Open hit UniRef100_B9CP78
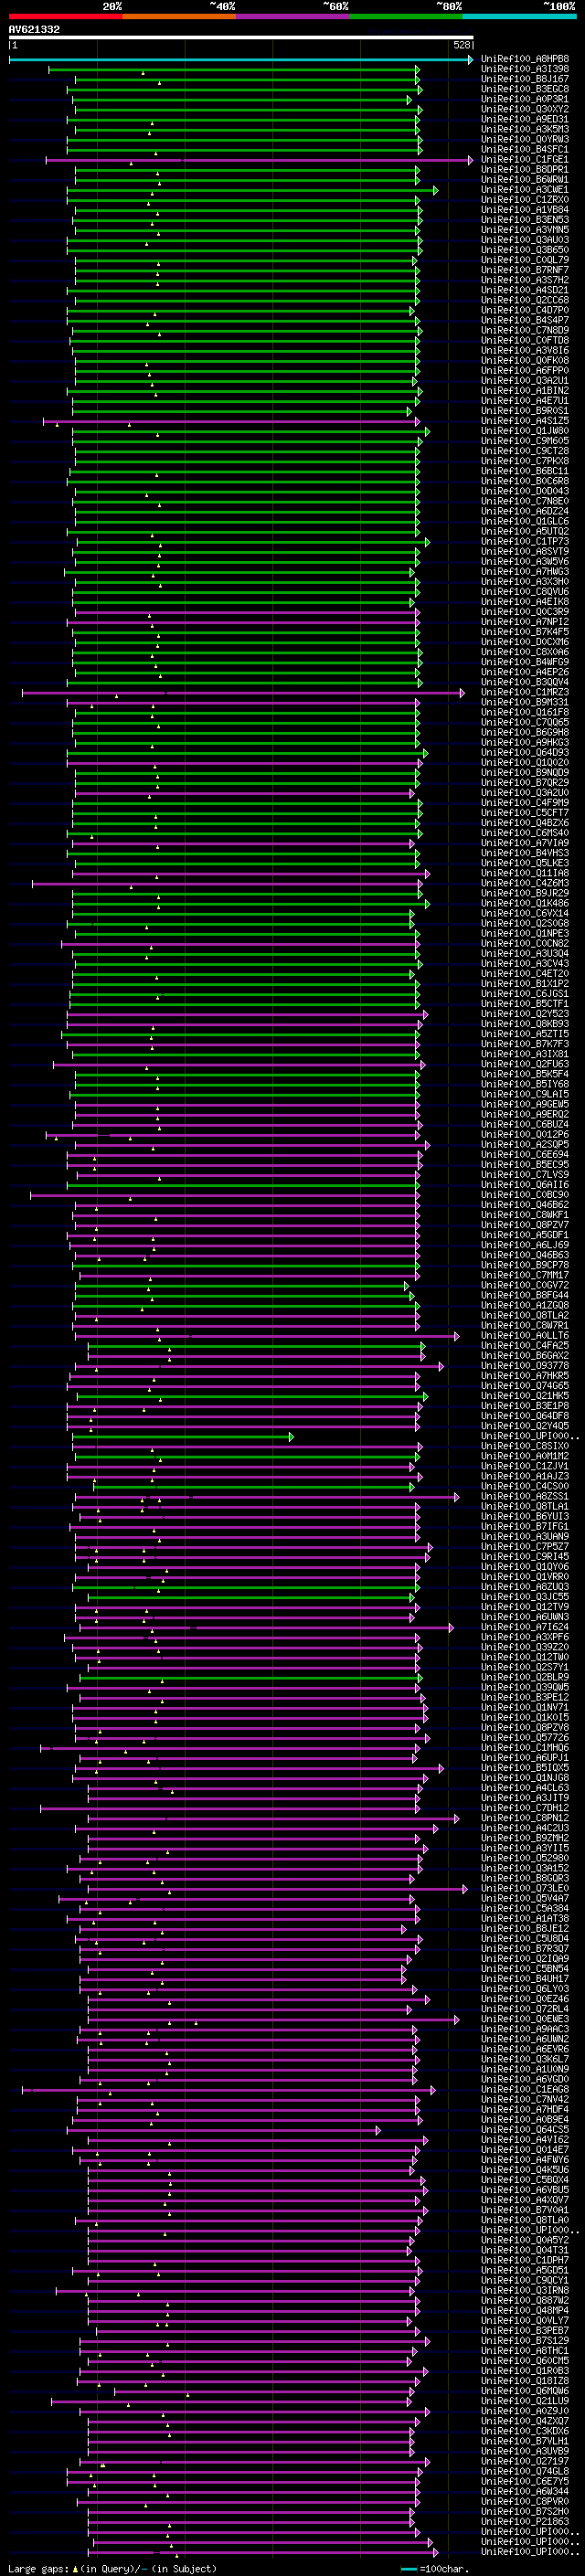Image resolution: width=585 pixels, height=2576 pixels. click(525, 1265)
